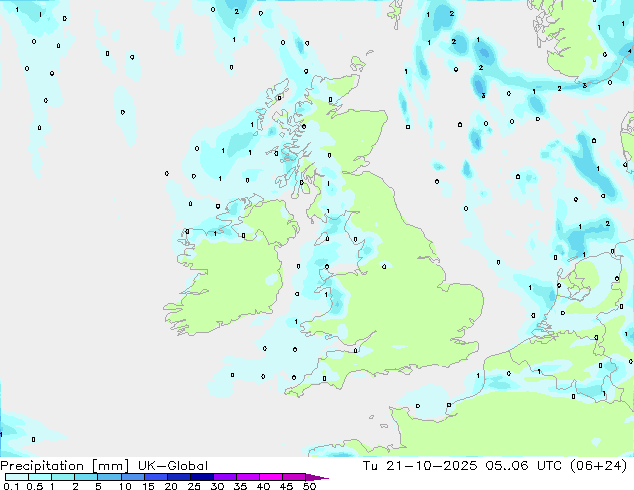Click the purple arrow tip past the 50 mark

(317, 478)
